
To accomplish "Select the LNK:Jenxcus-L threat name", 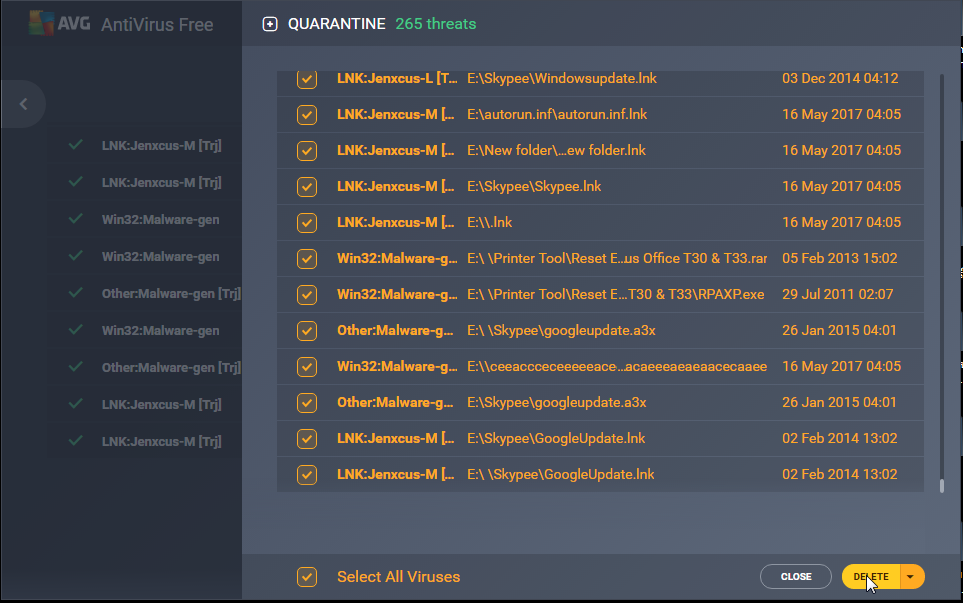I will (x=397, y=79).
